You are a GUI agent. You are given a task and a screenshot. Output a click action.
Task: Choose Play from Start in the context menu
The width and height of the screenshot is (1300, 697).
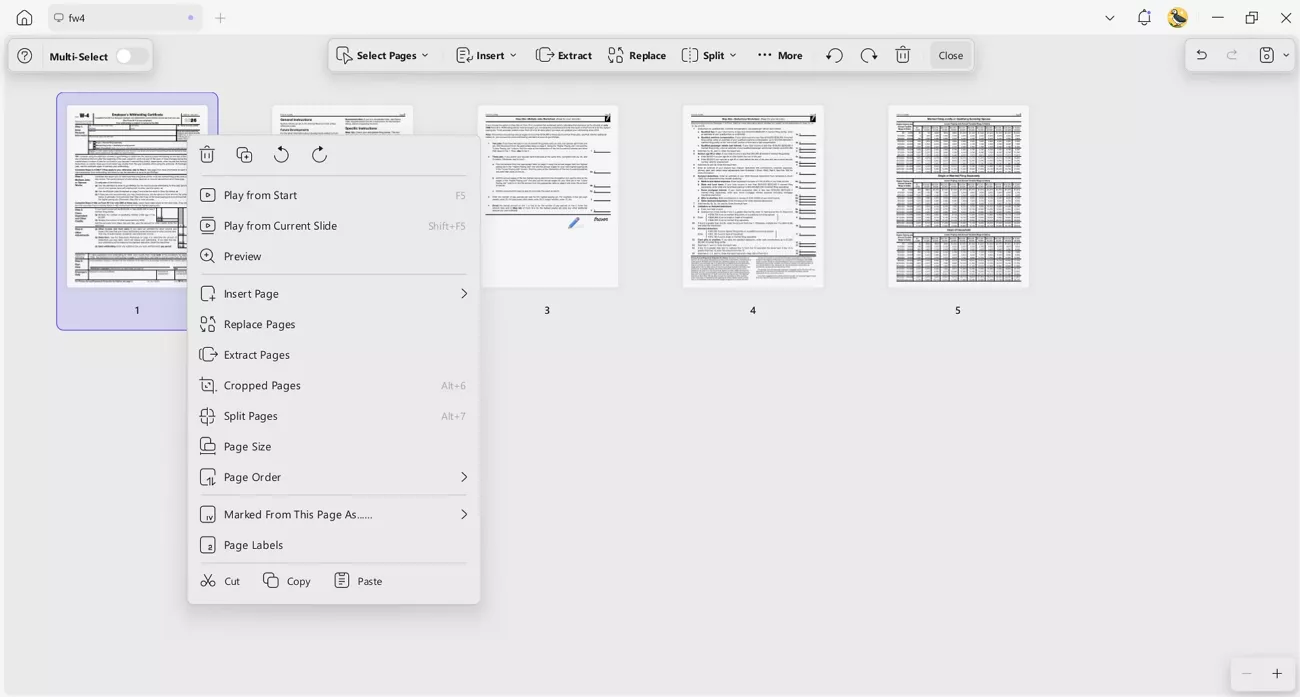262,195
